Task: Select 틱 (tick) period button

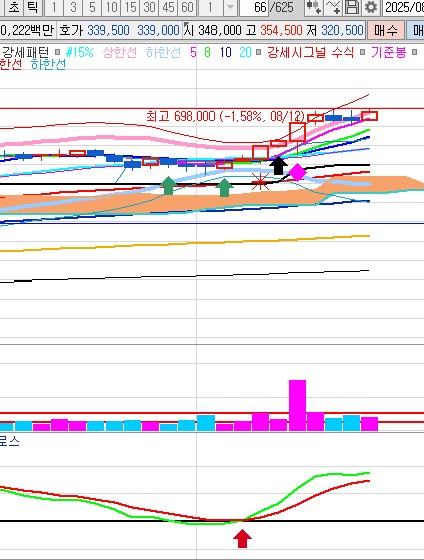Action: click(x=33, y=7)
